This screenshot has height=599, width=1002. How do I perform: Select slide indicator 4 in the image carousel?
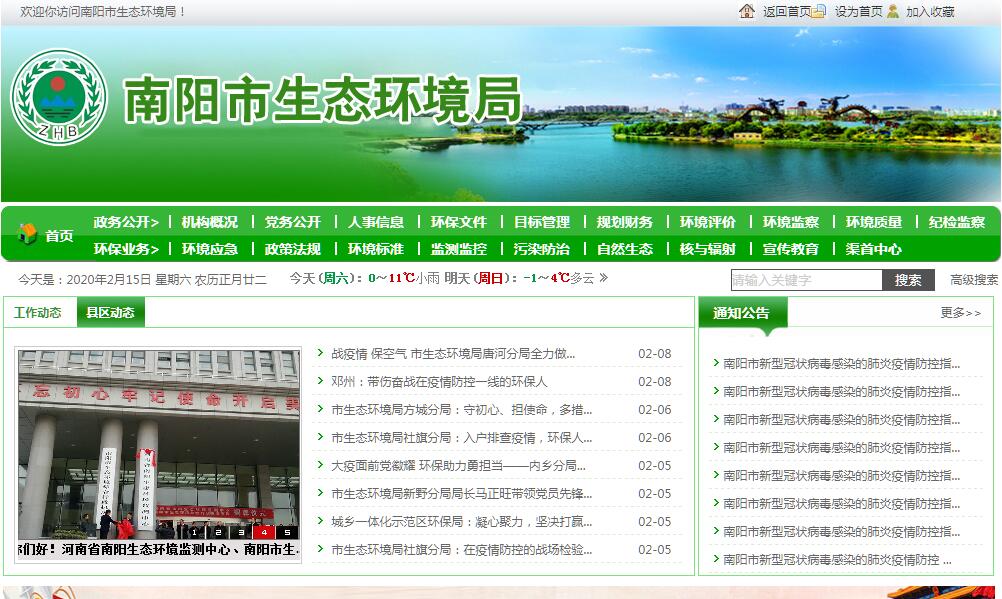click(x=264, y=532)
